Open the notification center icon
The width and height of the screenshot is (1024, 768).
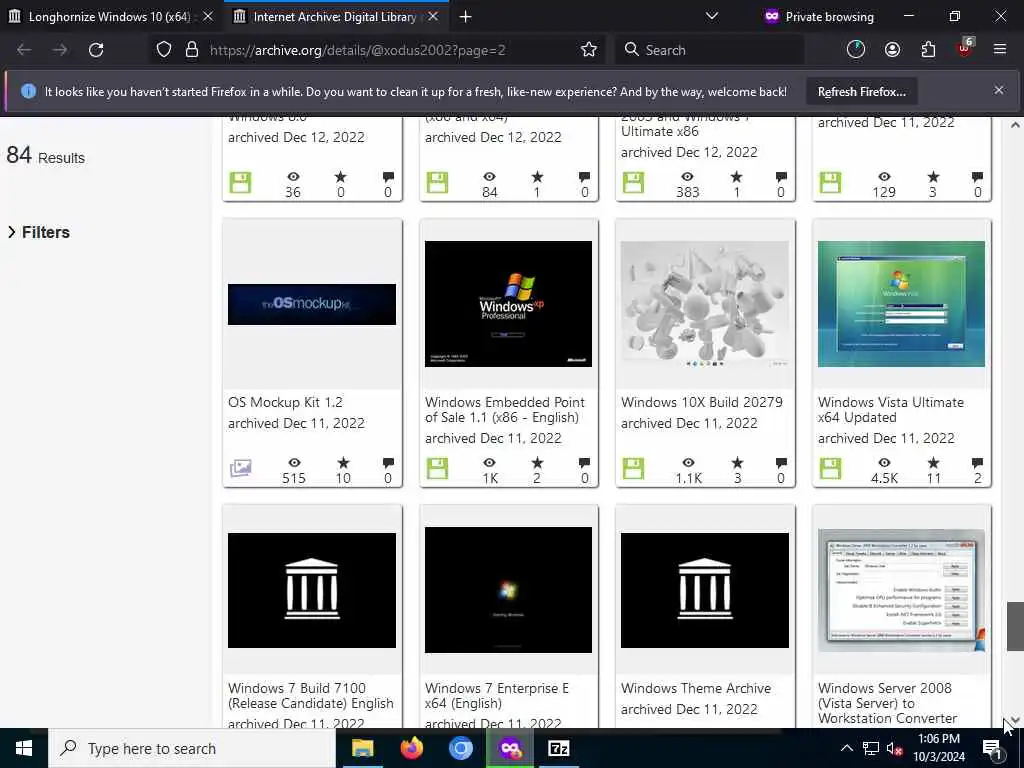[x=993, y=749]
